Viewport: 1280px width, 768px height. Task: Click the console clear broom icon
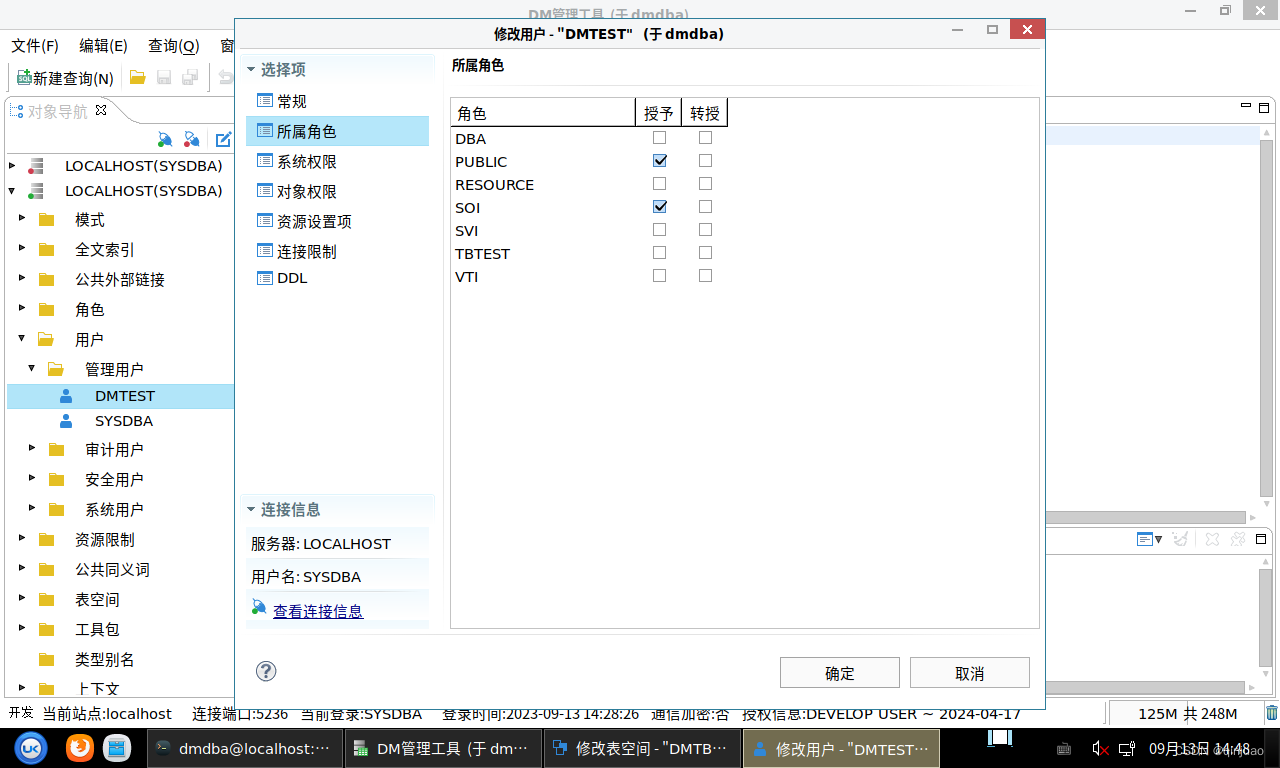point(1180,539)
